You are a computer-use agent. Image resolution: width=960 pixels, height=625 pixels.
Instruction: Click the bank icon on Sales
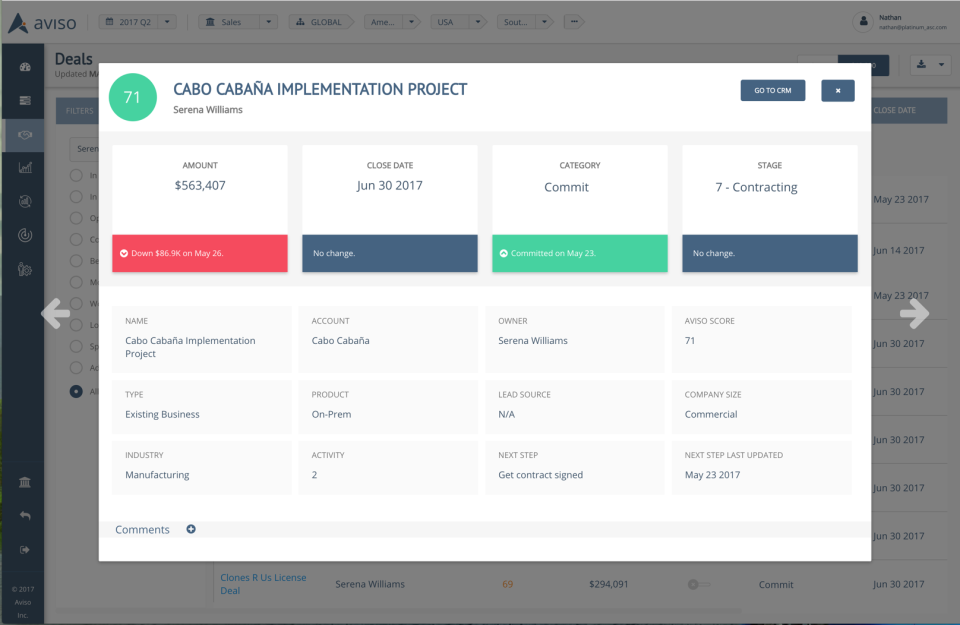click(x=210, y=22)
